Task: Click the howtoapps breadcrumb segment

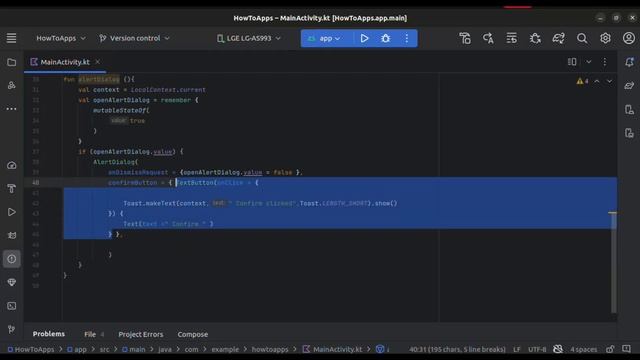Action: (270, 349)
